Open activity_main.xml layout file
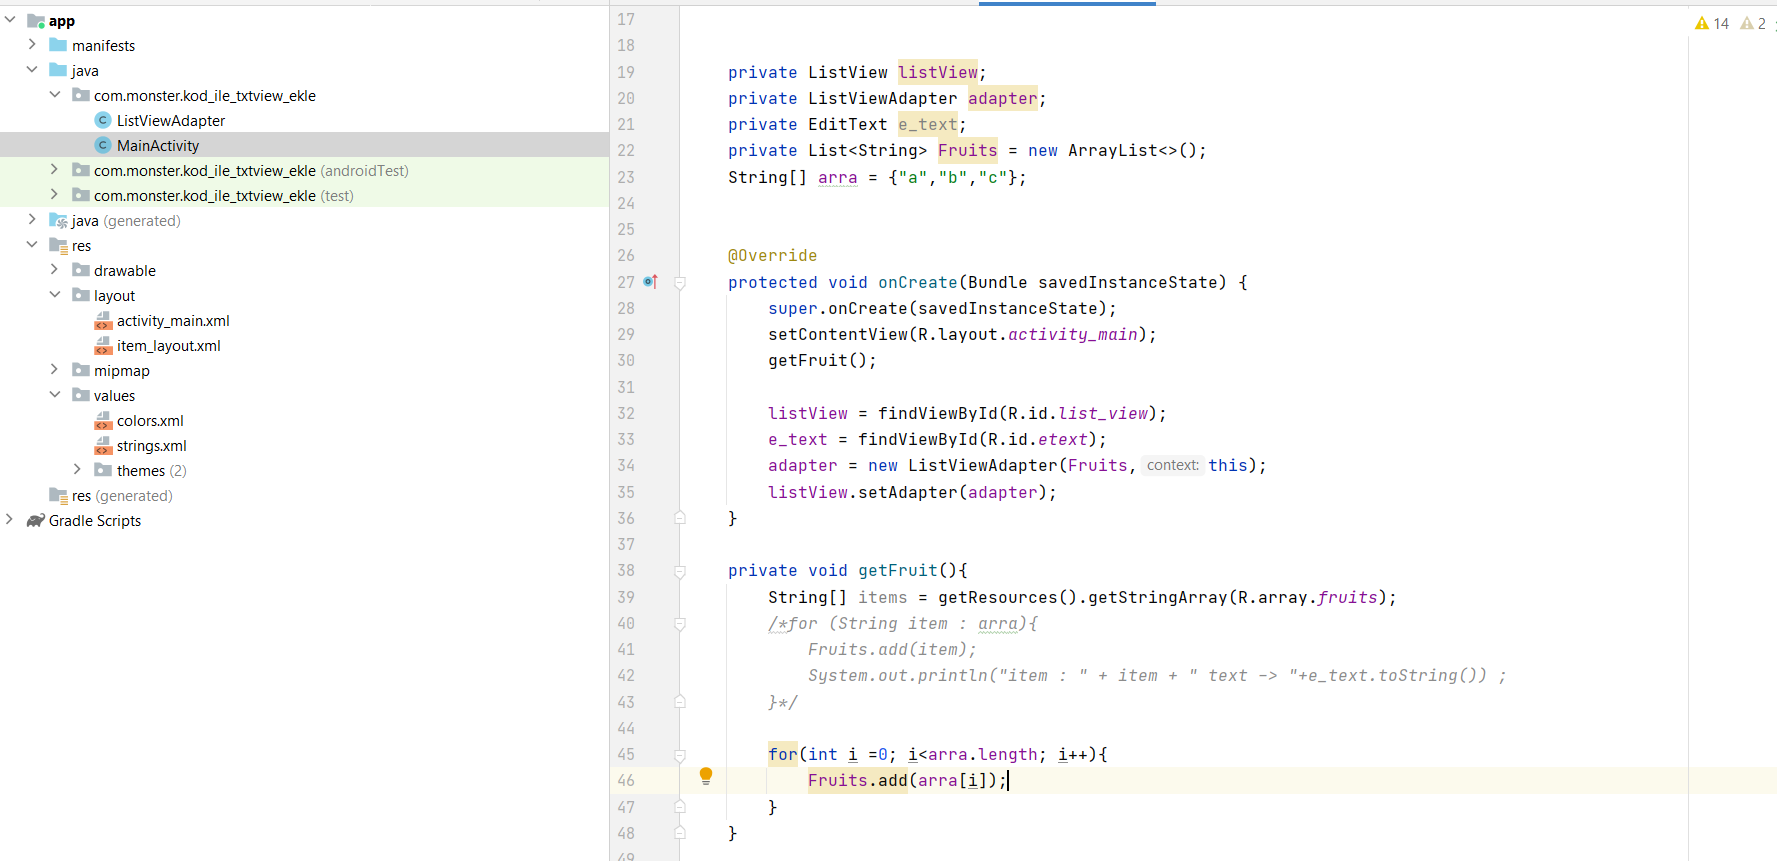Image resolution: width=1777 pixels, height=861 pixels. (173, 320)
